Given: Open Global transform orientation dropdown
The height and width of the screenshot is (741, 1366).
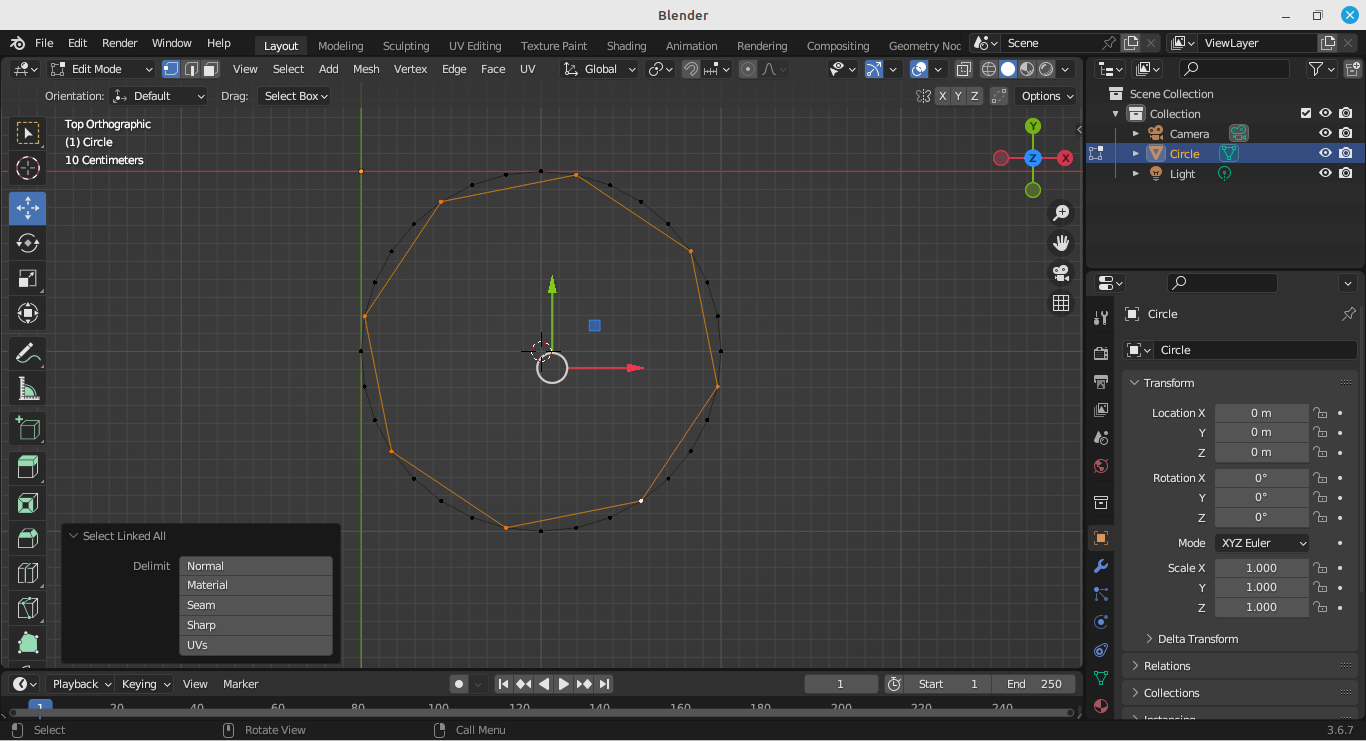Looking at the screenshot, I should coord(599,69).
